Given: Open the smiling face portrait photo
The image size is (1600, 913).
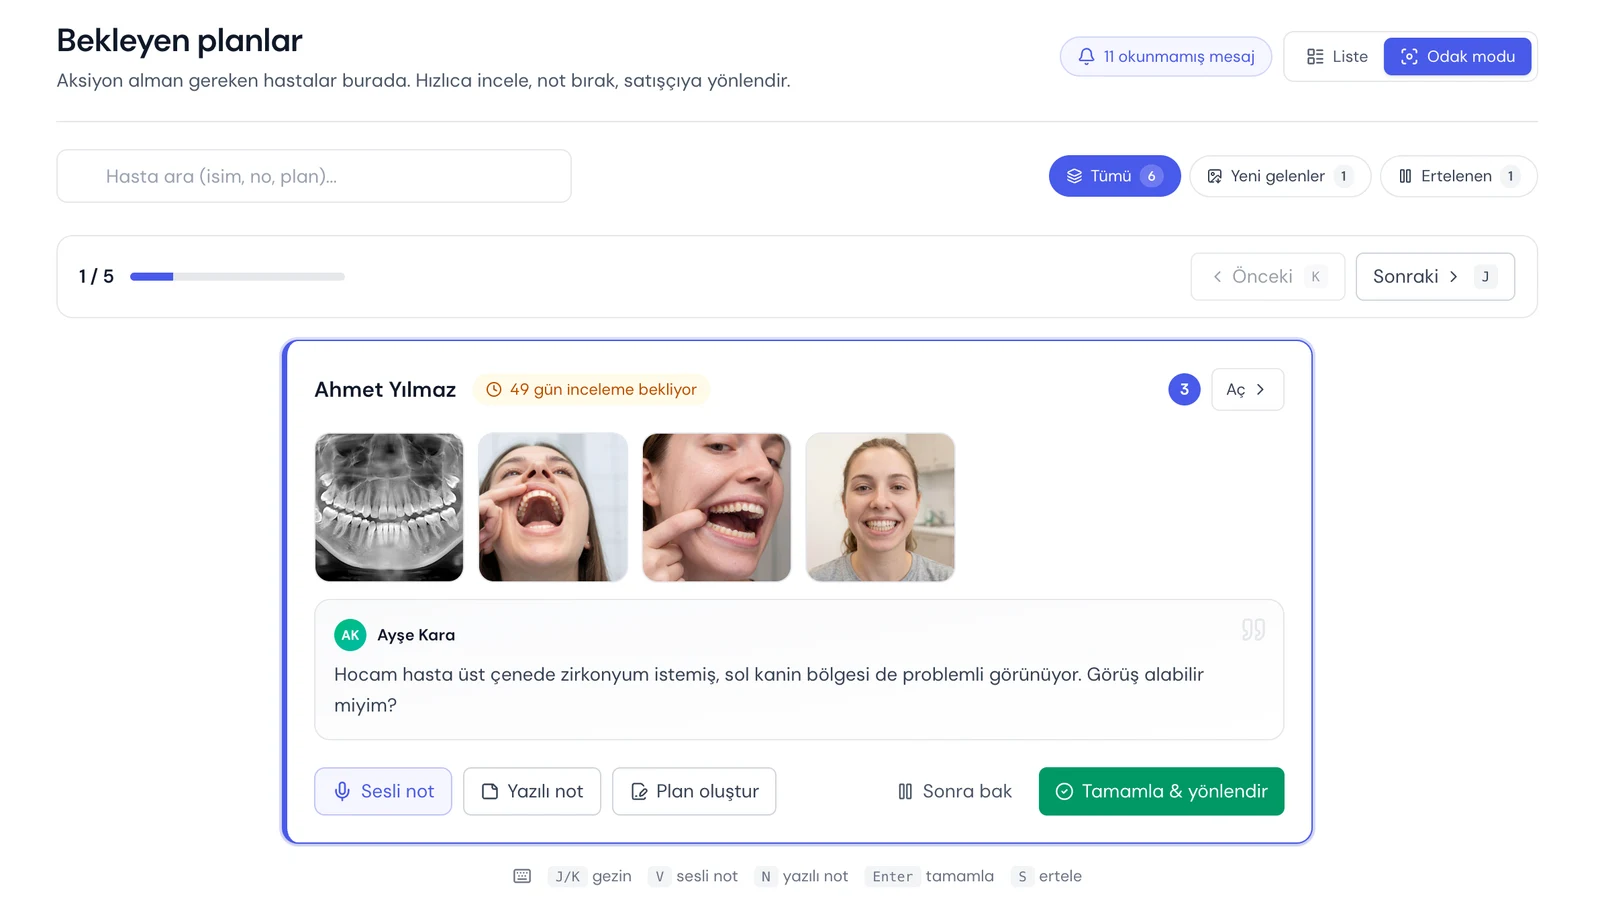Looking at the screenshot, I should [x=880, y=507].
